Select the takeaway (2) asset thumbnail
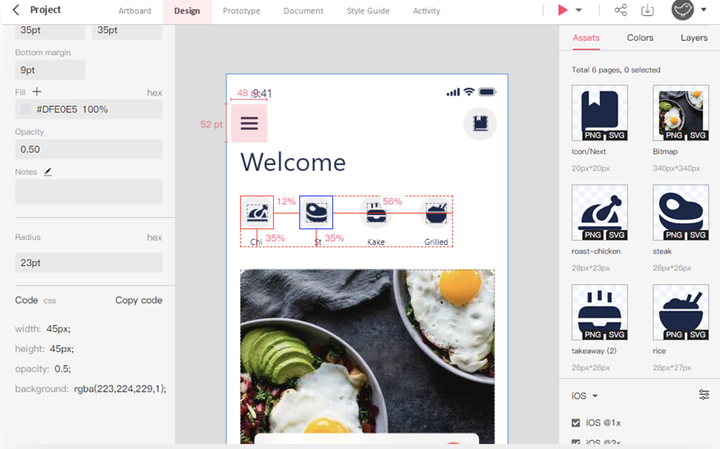 tap(600, 312)
